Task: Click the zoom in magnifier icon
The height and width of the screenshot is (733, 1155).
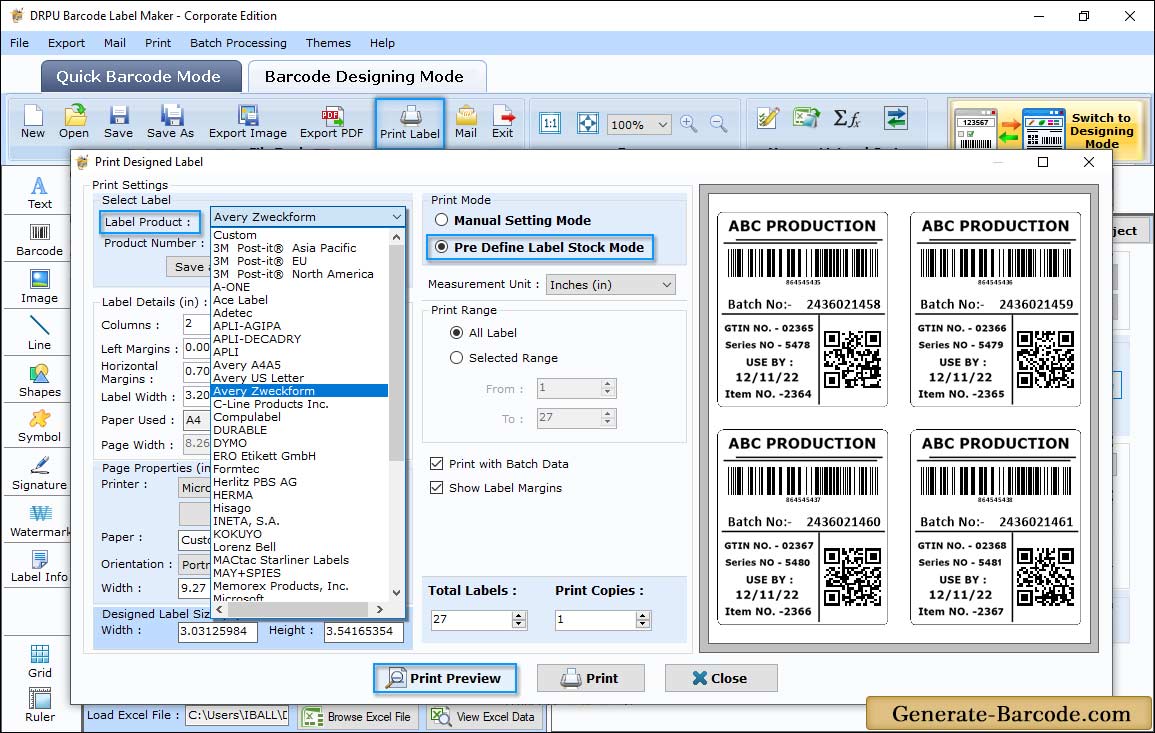Action: tap(689, 124)
